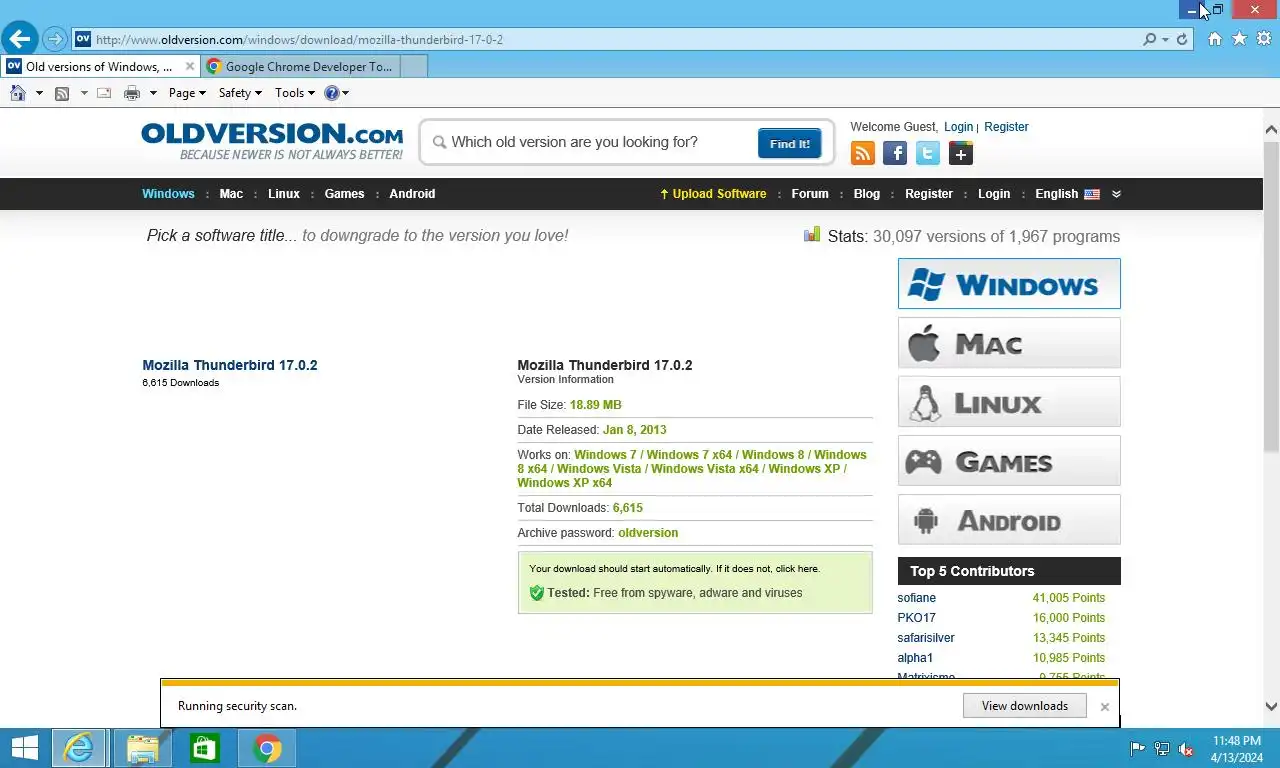Click Mozilla Thunderbird 17.0.2 title link

click(x=230, y=365)
